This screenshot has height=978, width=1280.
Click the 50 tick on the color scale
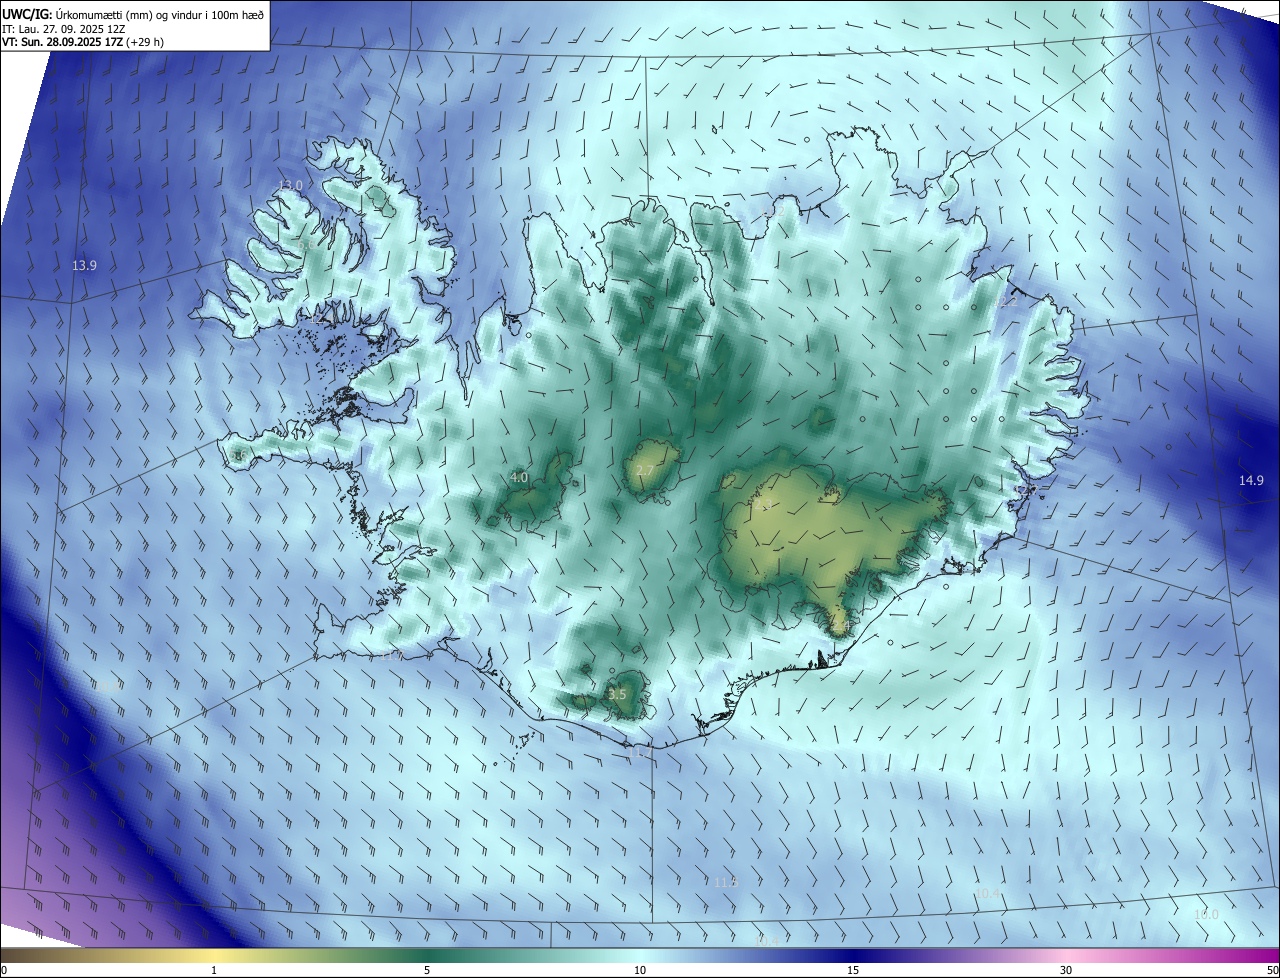[1272, 971]
